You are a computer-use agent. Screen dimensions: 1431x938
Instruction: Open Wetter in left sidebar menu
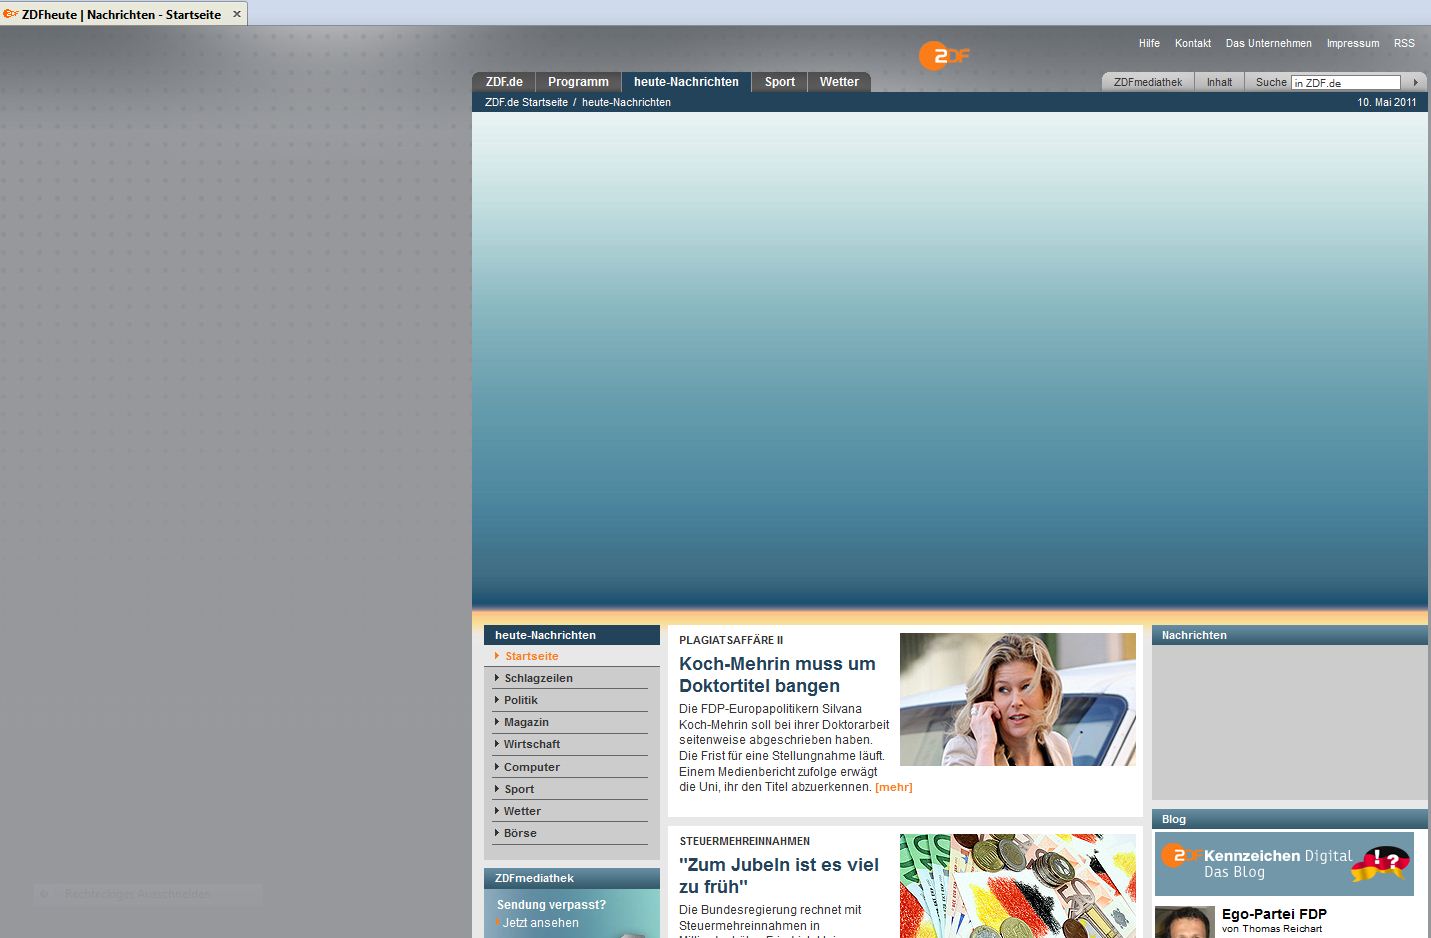571,811
